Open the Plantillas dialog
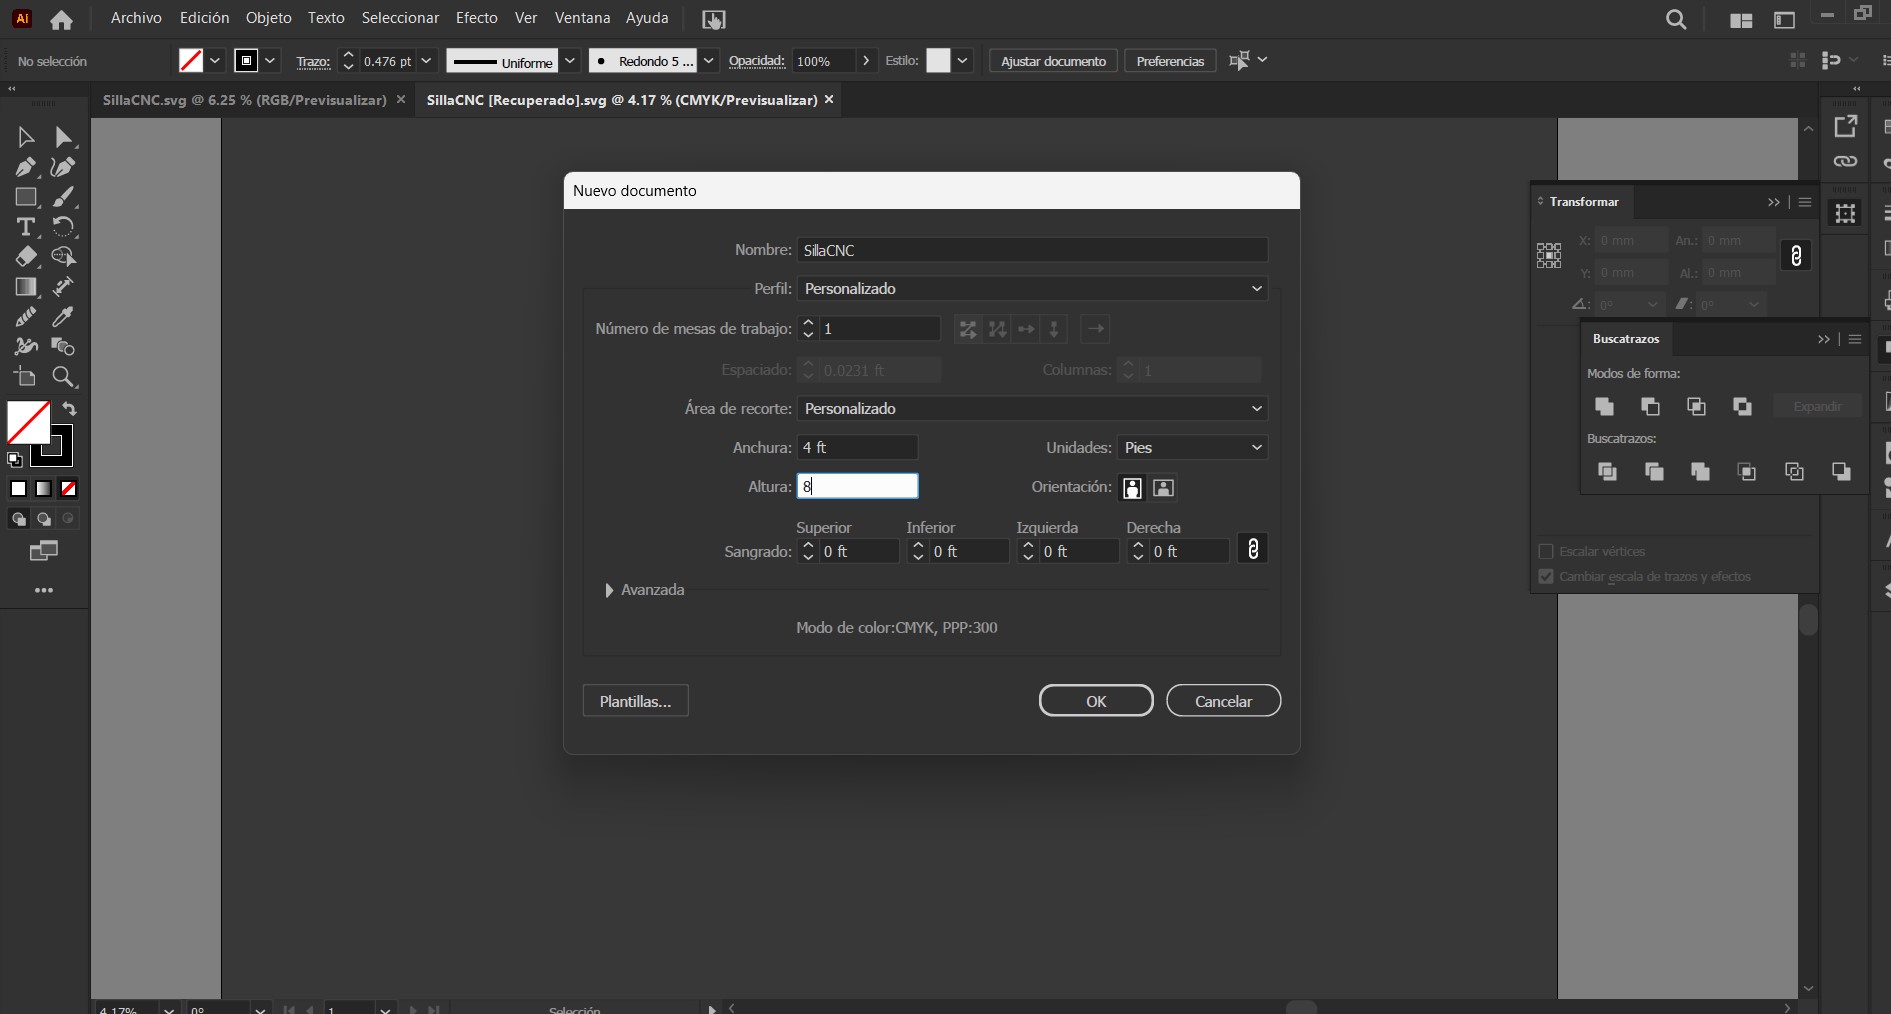Screen dimensions: 1891x1014 click(635, 700)
